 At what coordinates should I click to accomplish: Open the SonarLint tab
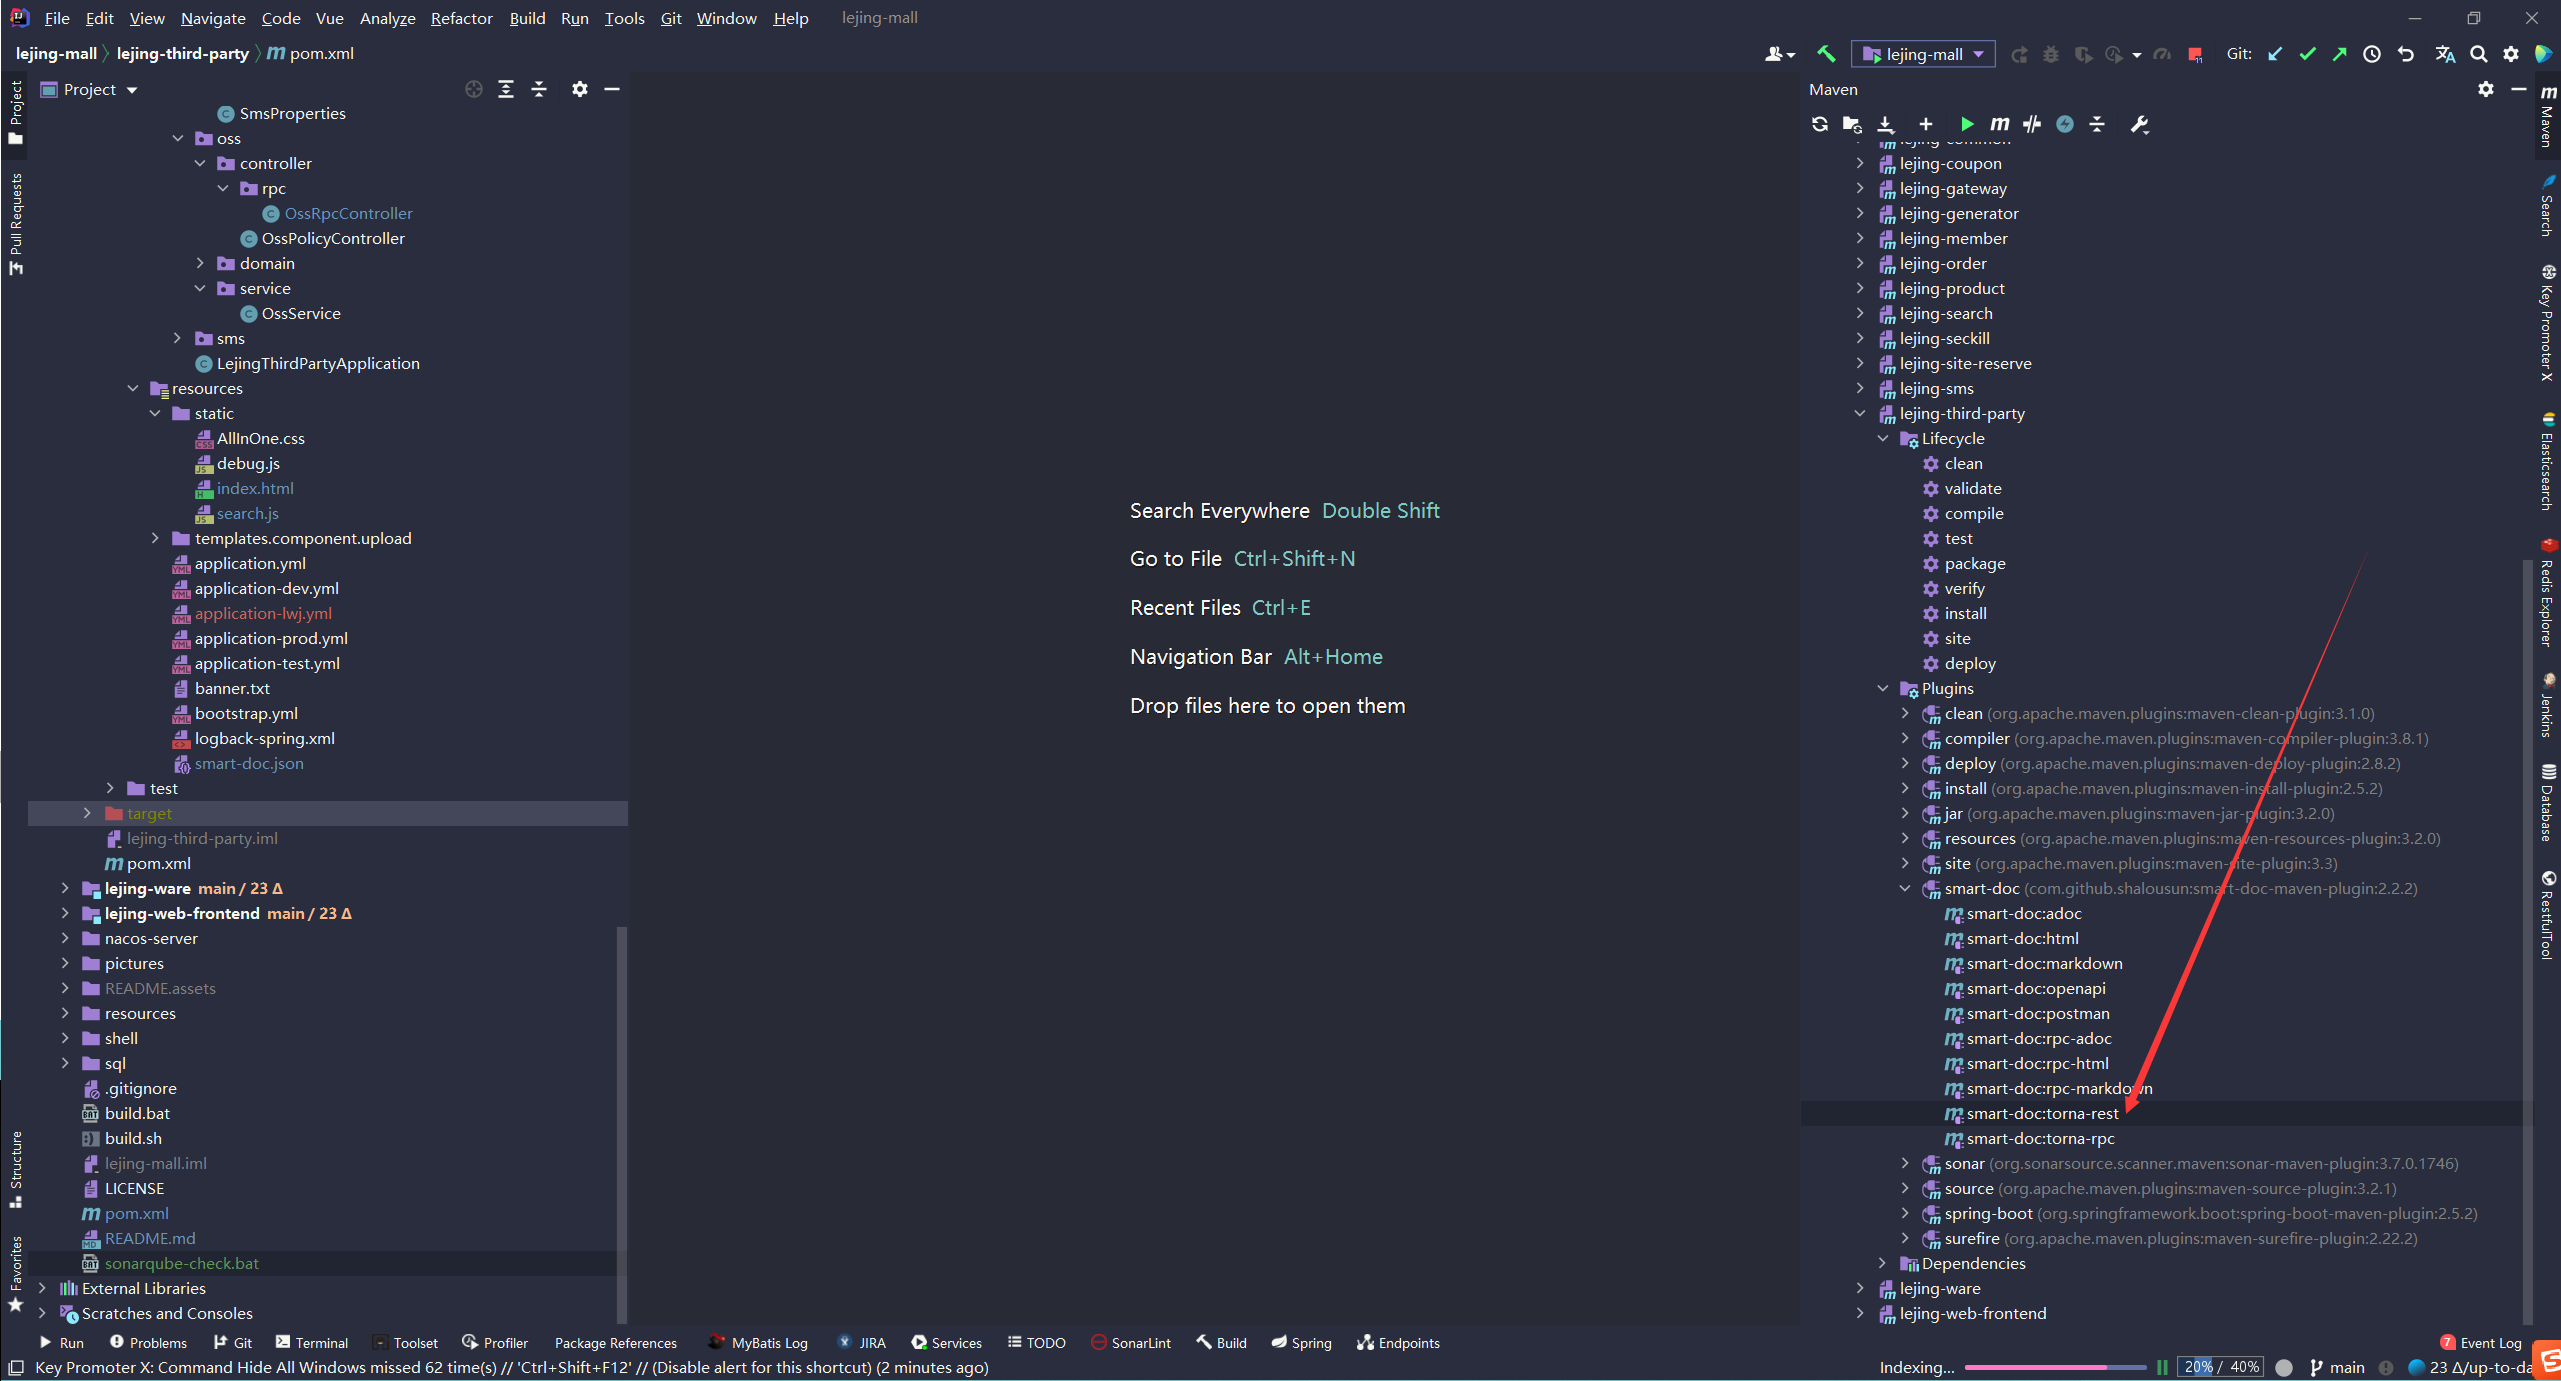click(1130, 1342)
